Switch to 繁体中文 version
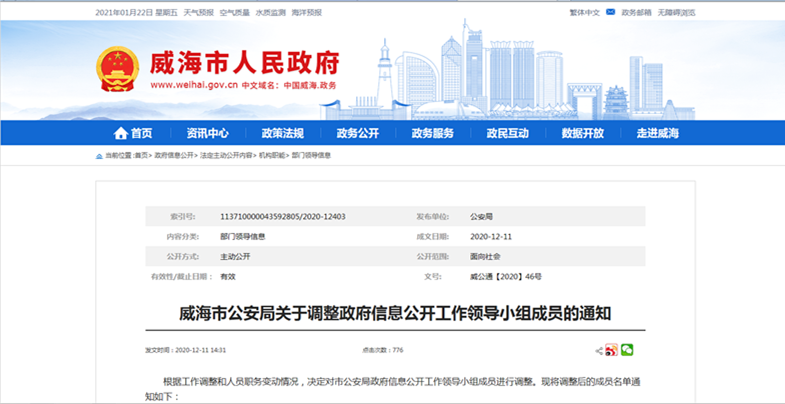This screenshot has height=404, width=785. [x=584, y=12]
